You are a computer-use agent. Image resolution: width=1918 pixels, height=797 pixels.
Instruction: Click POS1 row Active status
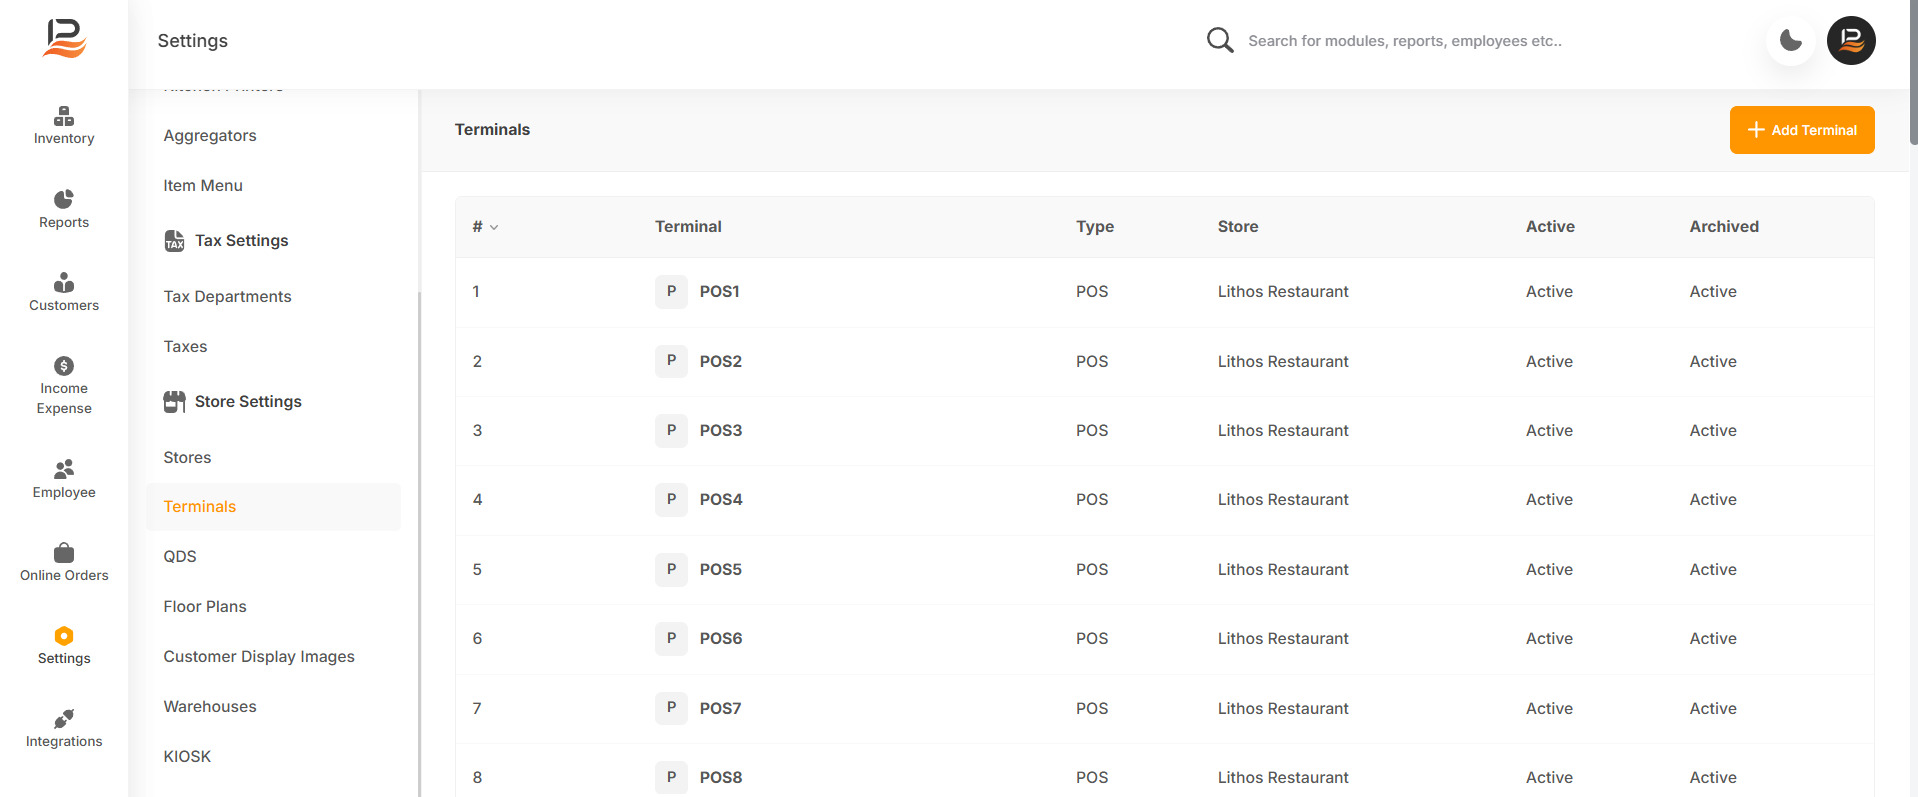point(1549,292)
